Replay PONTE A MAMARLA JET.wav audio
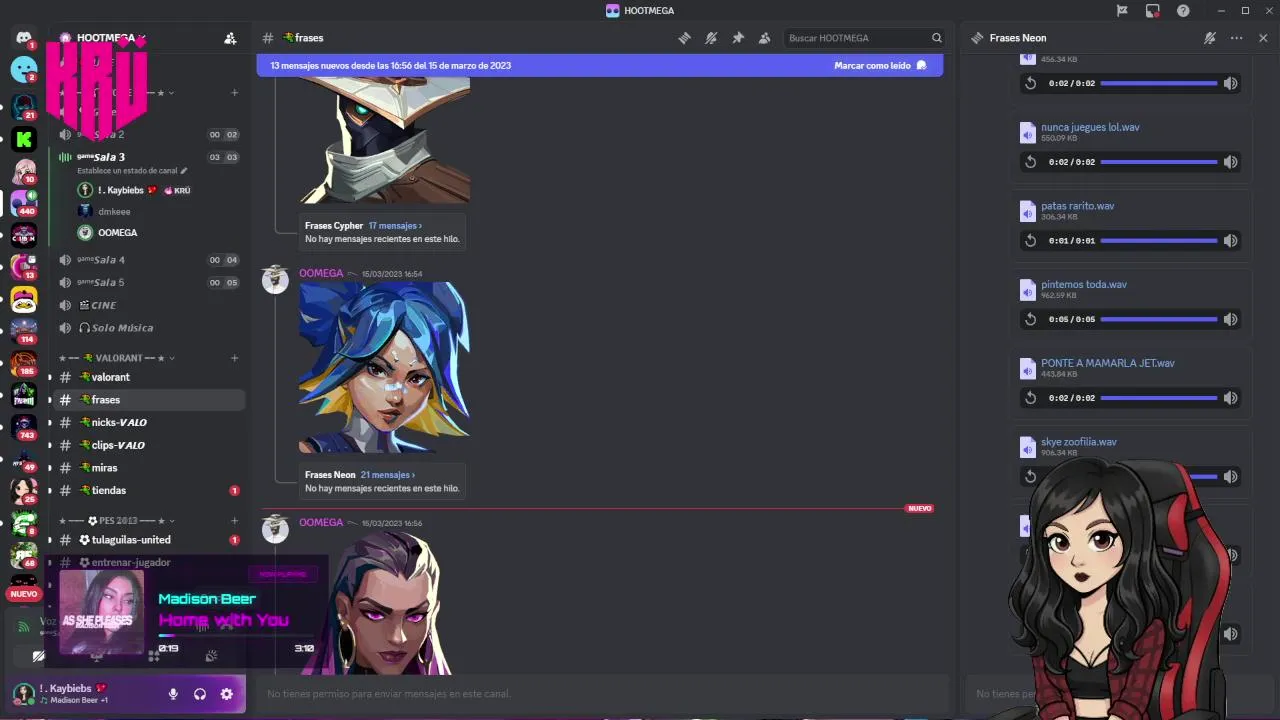Screen dimensions: 1280x720 [1031, 398]
